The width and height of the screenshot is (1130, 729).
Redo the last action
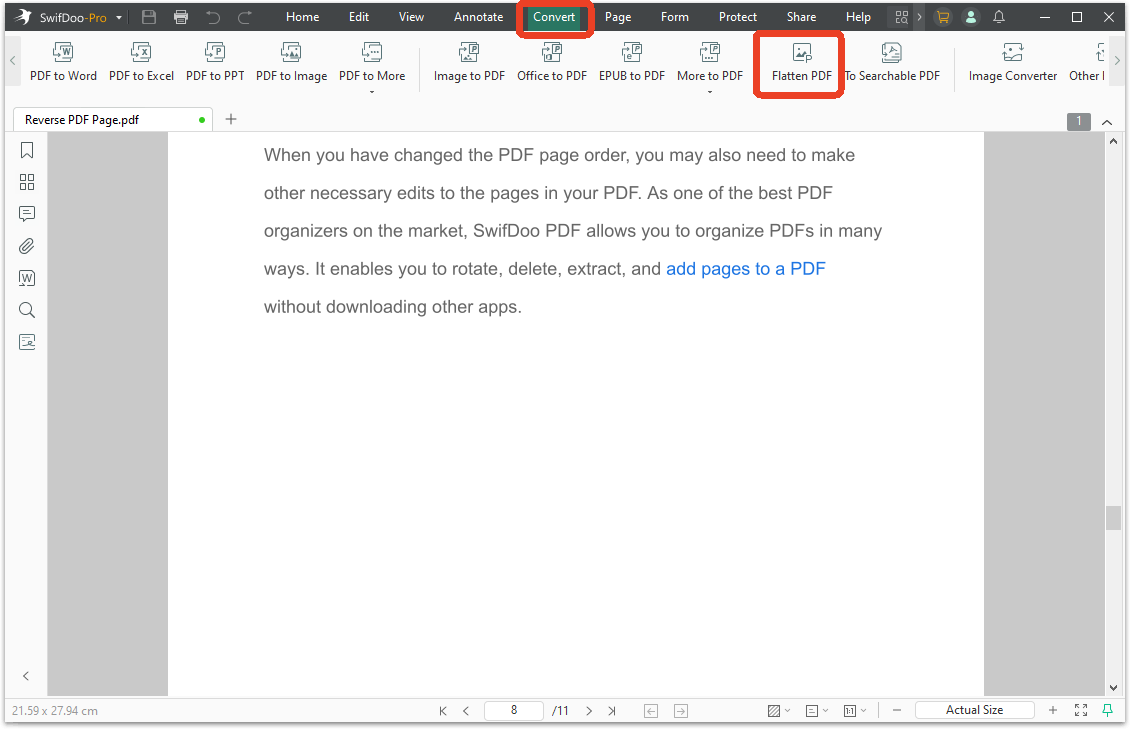coord(244,17)
